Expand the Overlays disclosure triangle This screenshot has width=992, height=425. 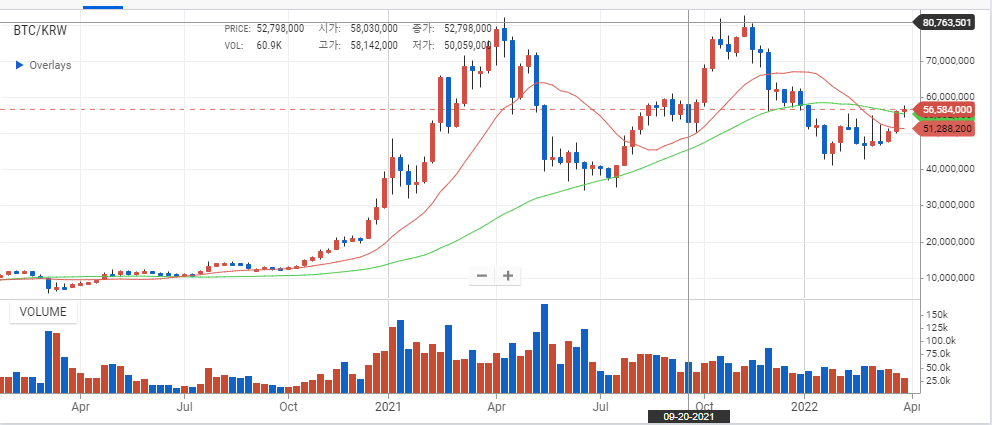click(19, 65)
